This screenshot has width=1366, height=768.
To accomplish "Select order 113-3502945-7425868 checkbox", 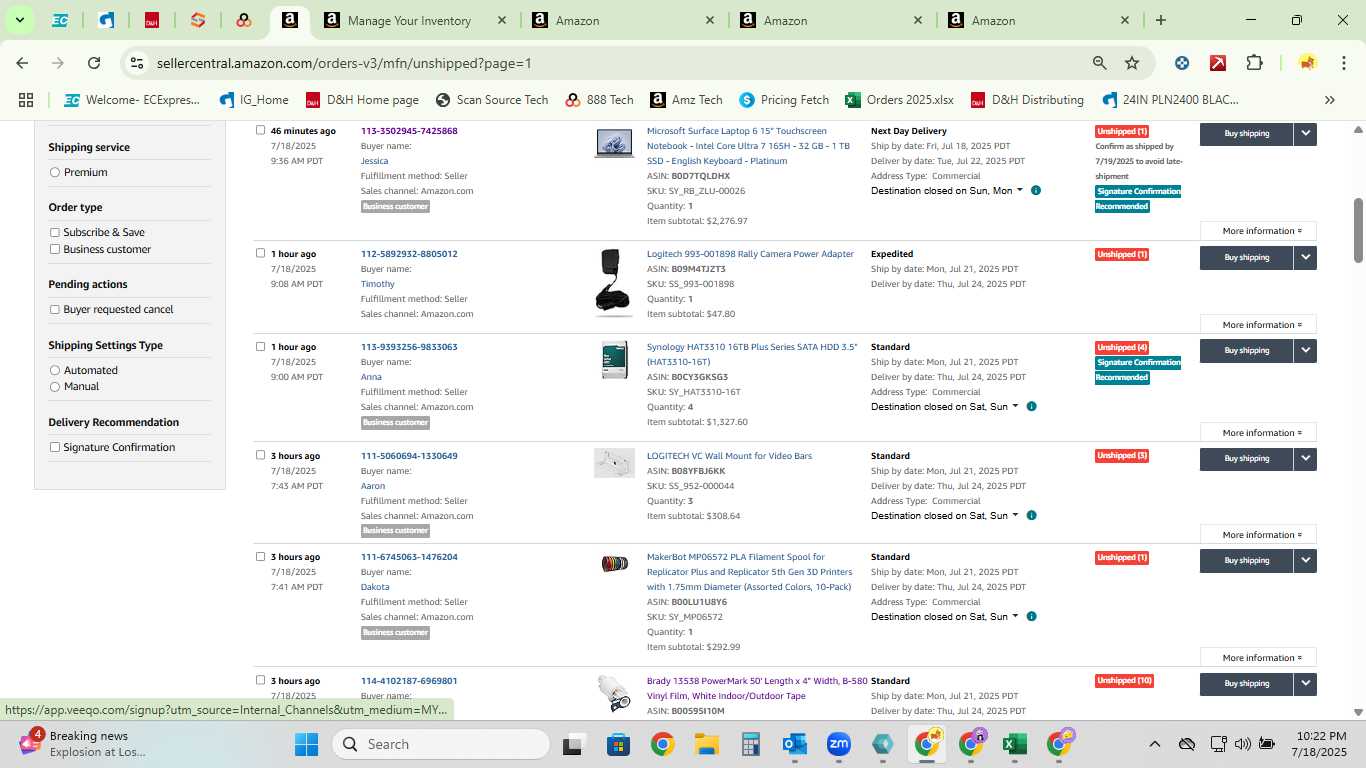I will click(261, 130).
